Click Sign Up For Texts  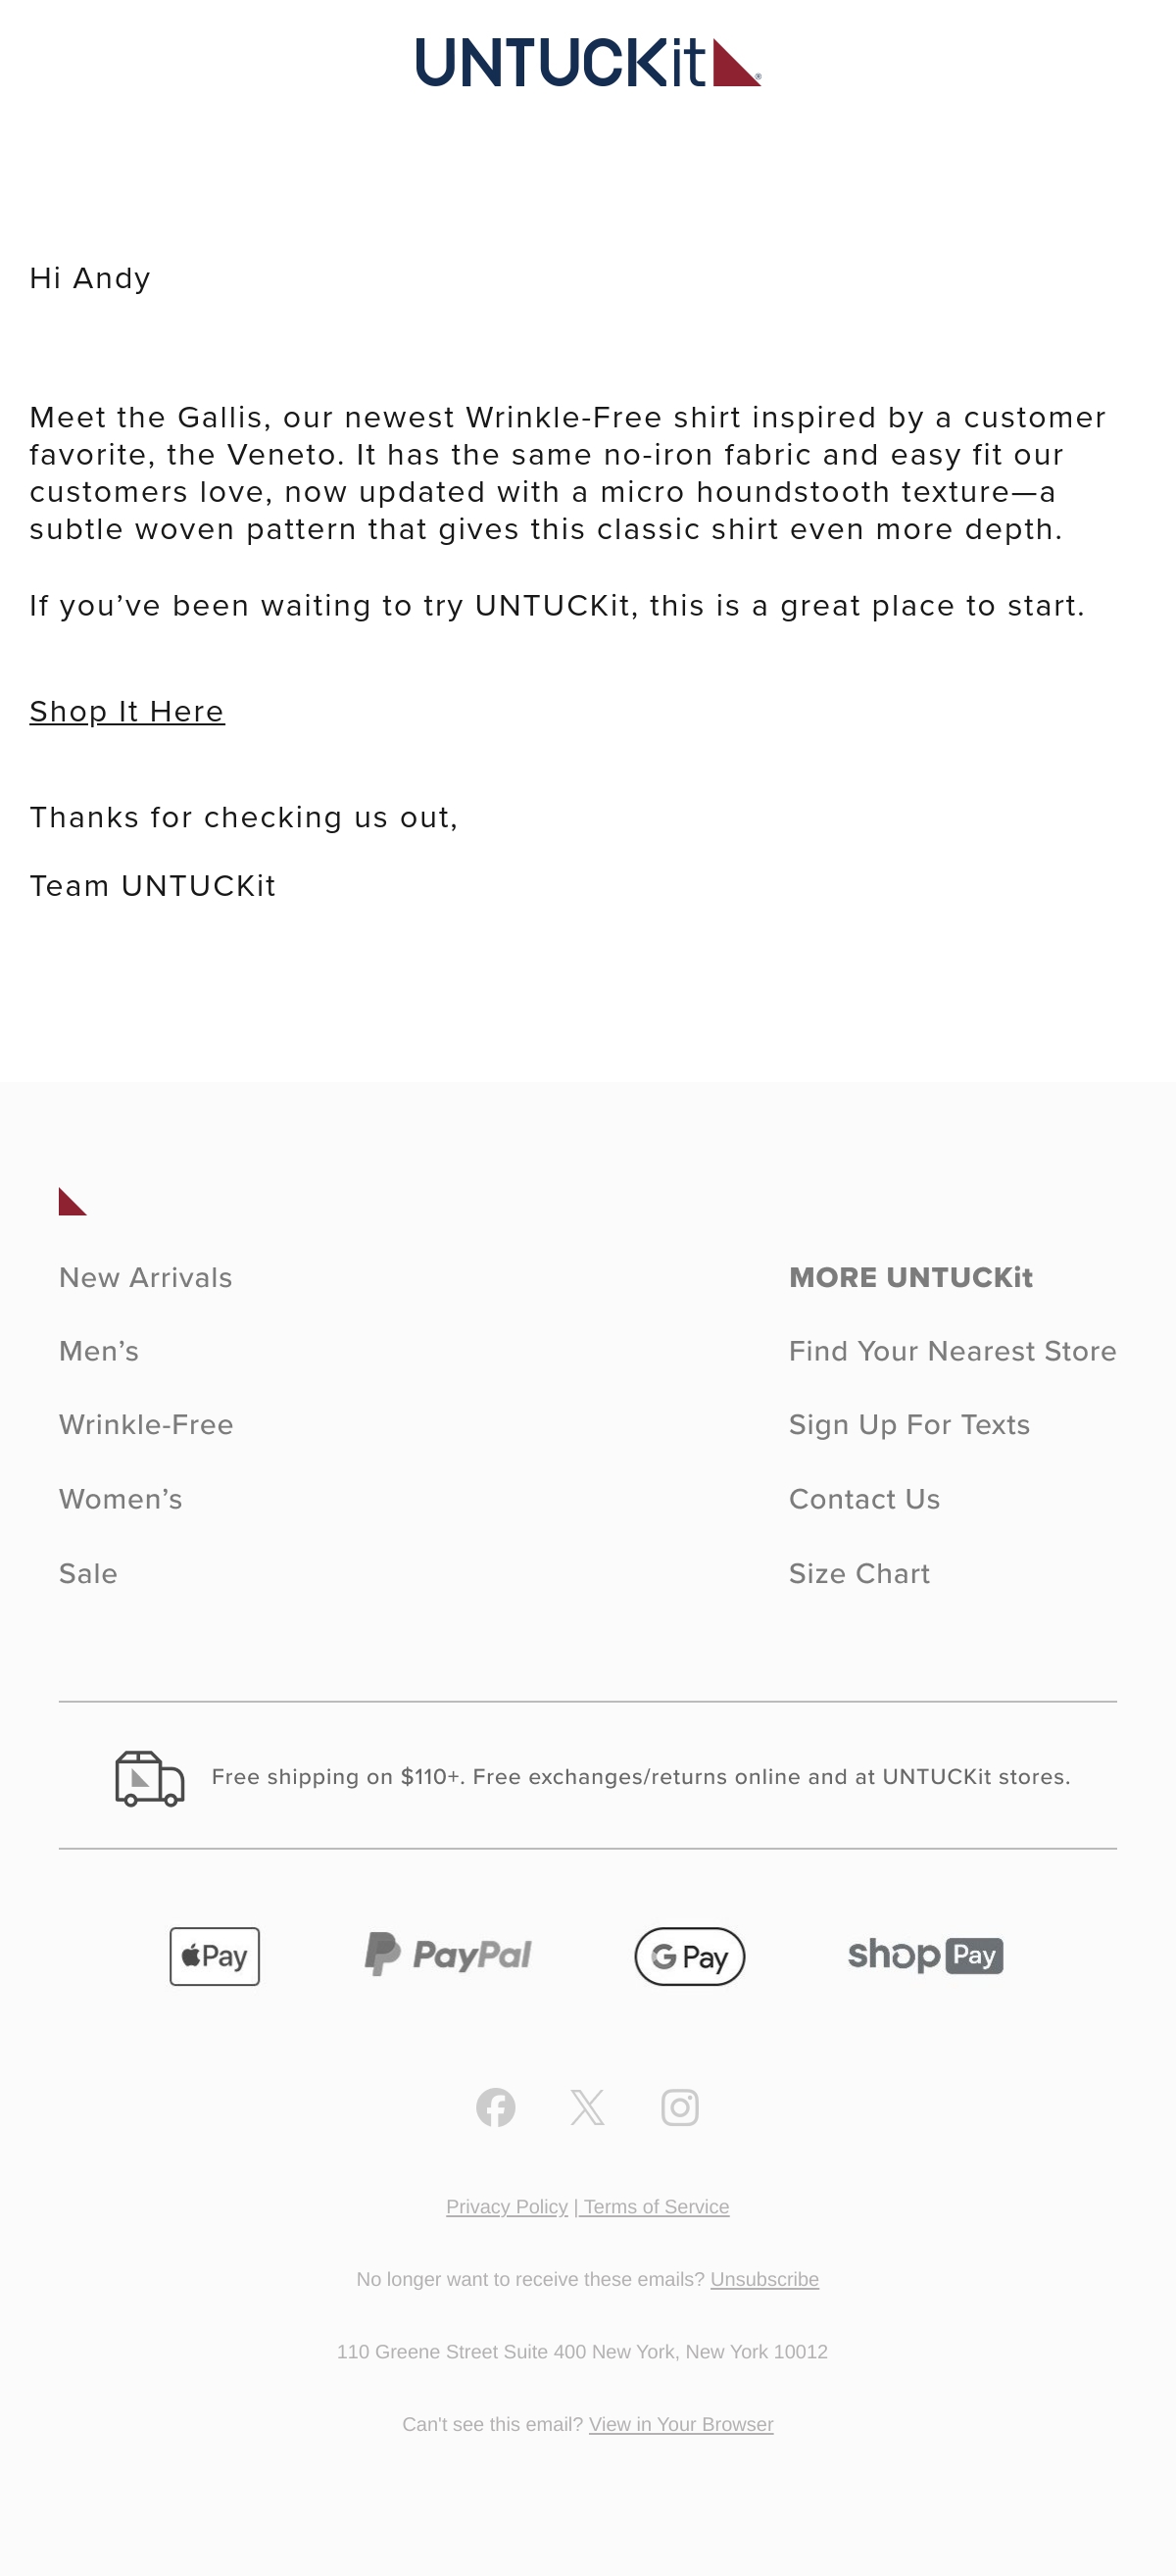[909, 1424]
